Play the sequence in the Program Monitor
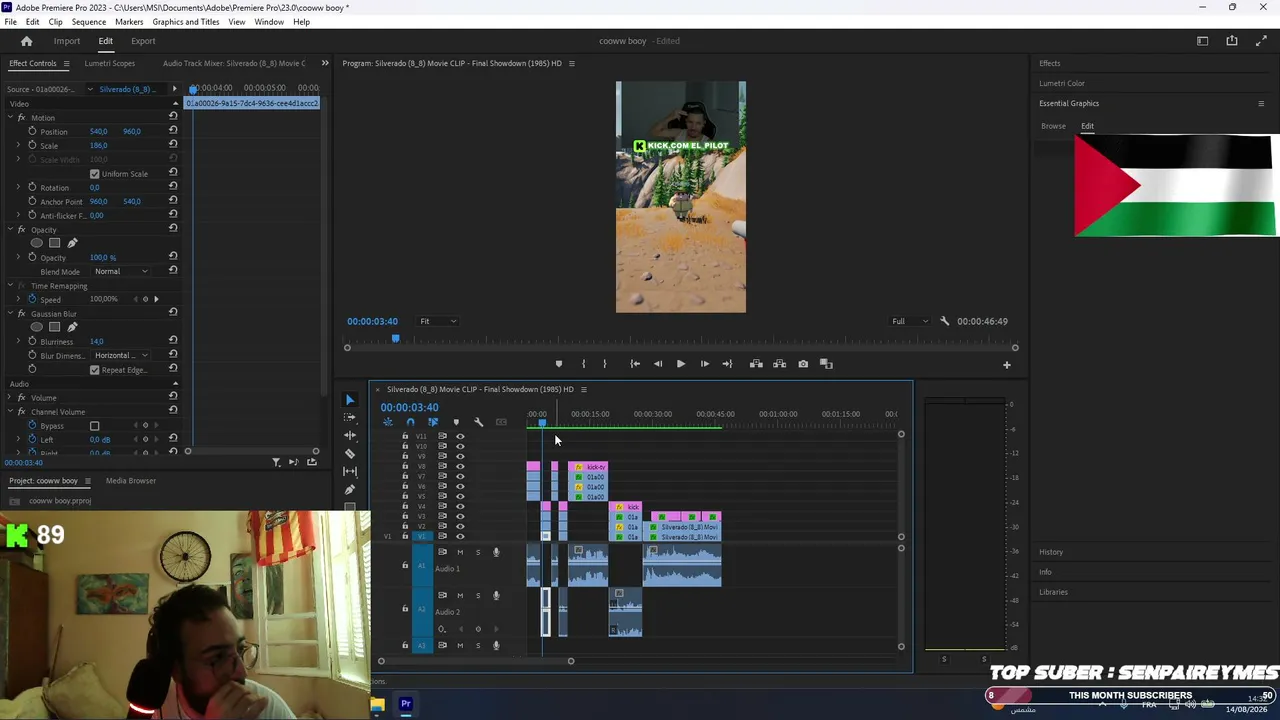Image resolution: width=1280 pixels, height=720 pixels. coord(681,364)
